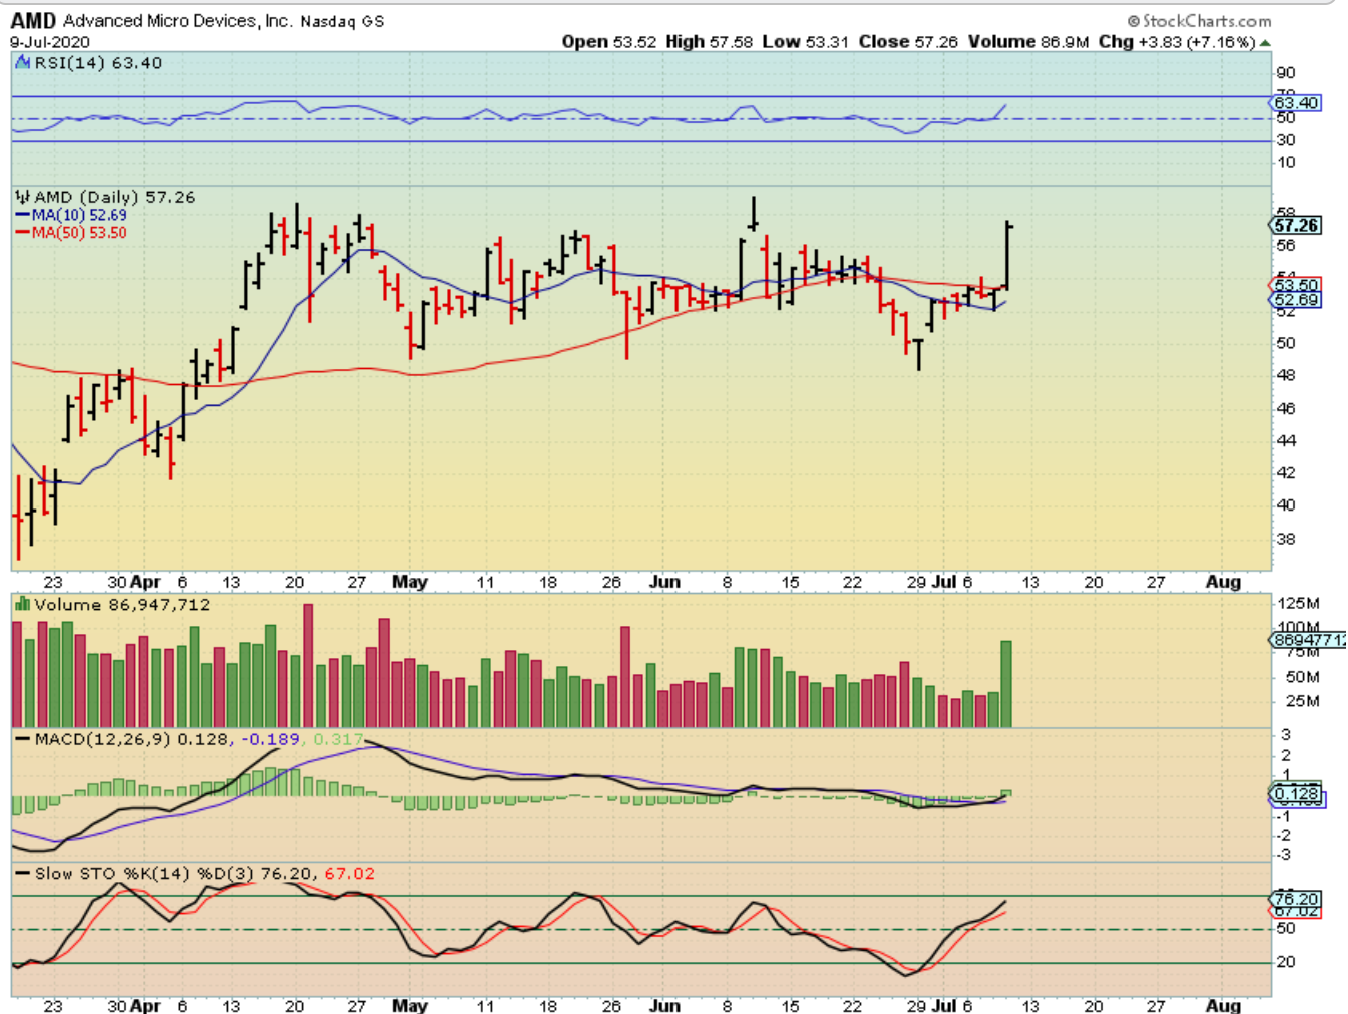
Task: Click the AMD (Daily) 57.26 panel label
Action: click(115, 197)
